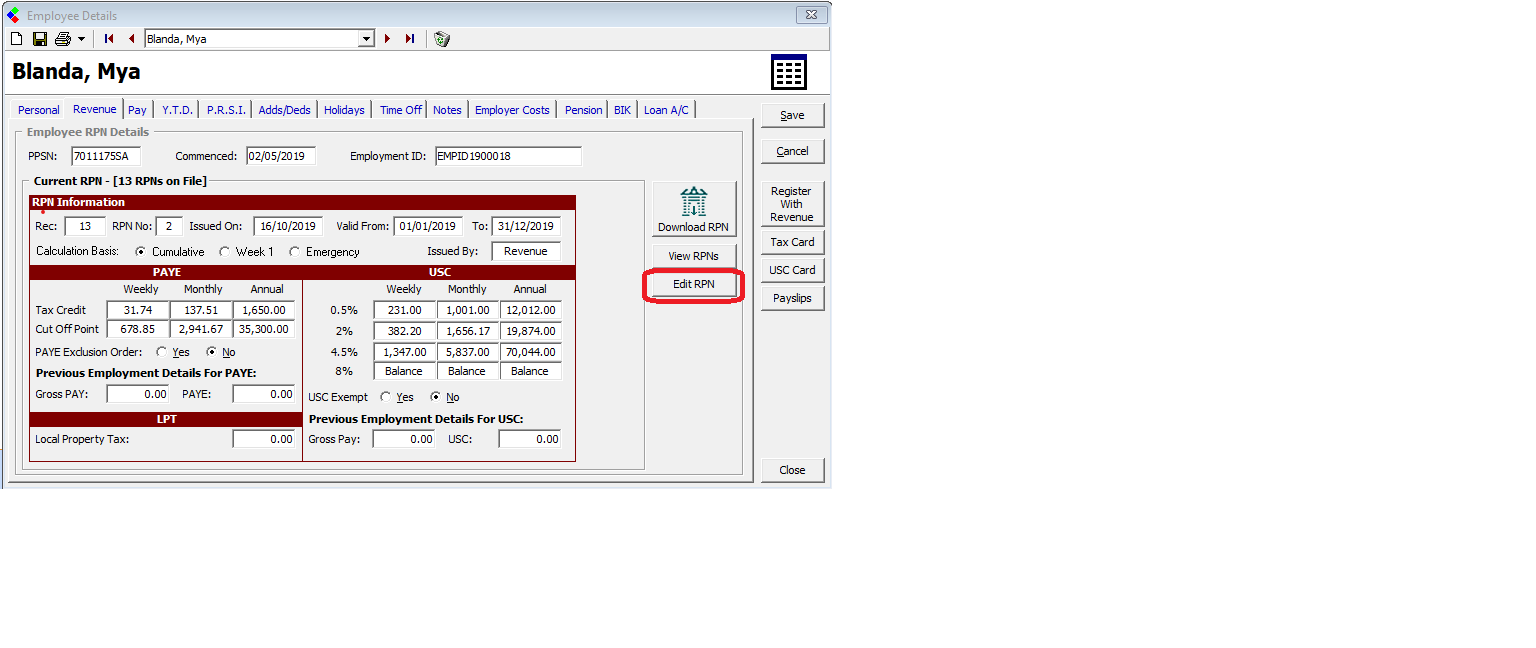1536x648 pixels.
Task: Click the floppy disk save icon
Action: [x=40, y=39]
